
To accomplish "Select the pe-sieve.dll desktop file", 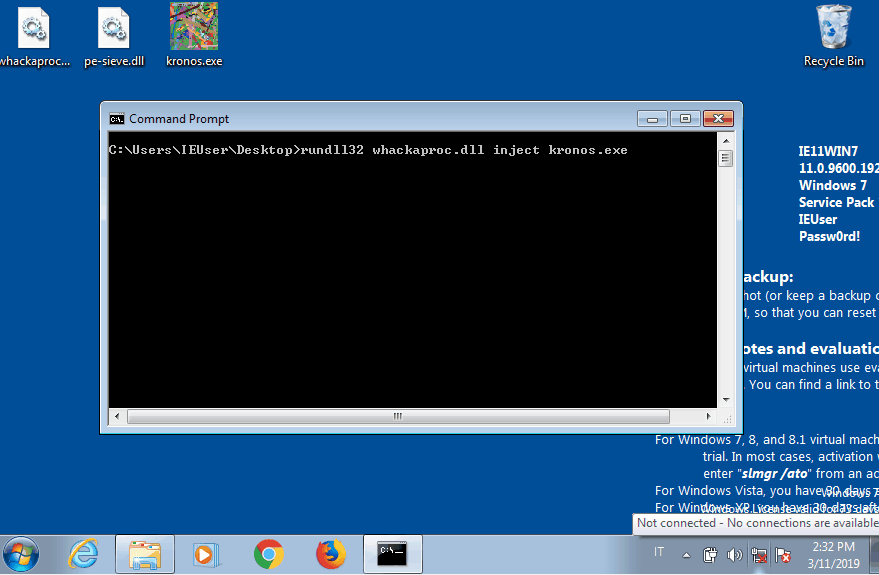I will [x=114, y=37].
